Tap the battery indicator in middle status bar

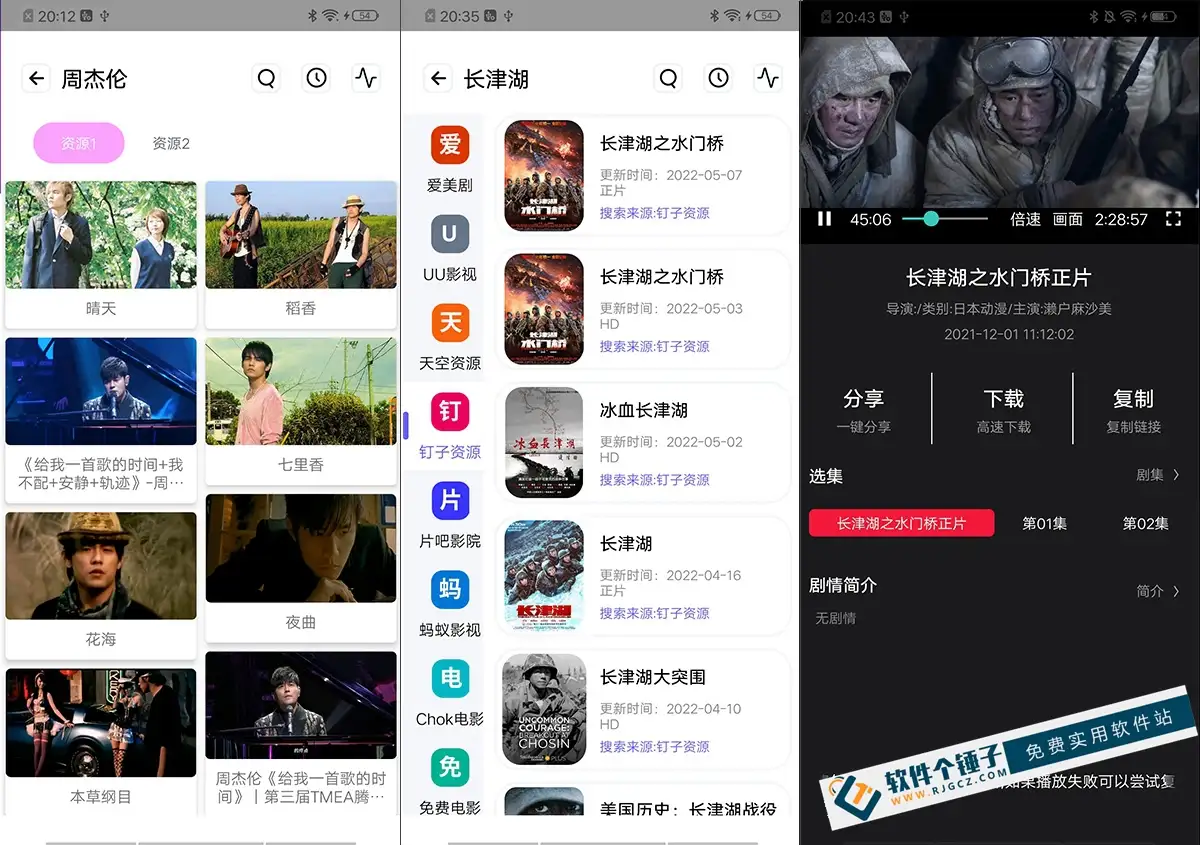click(765, 16)
